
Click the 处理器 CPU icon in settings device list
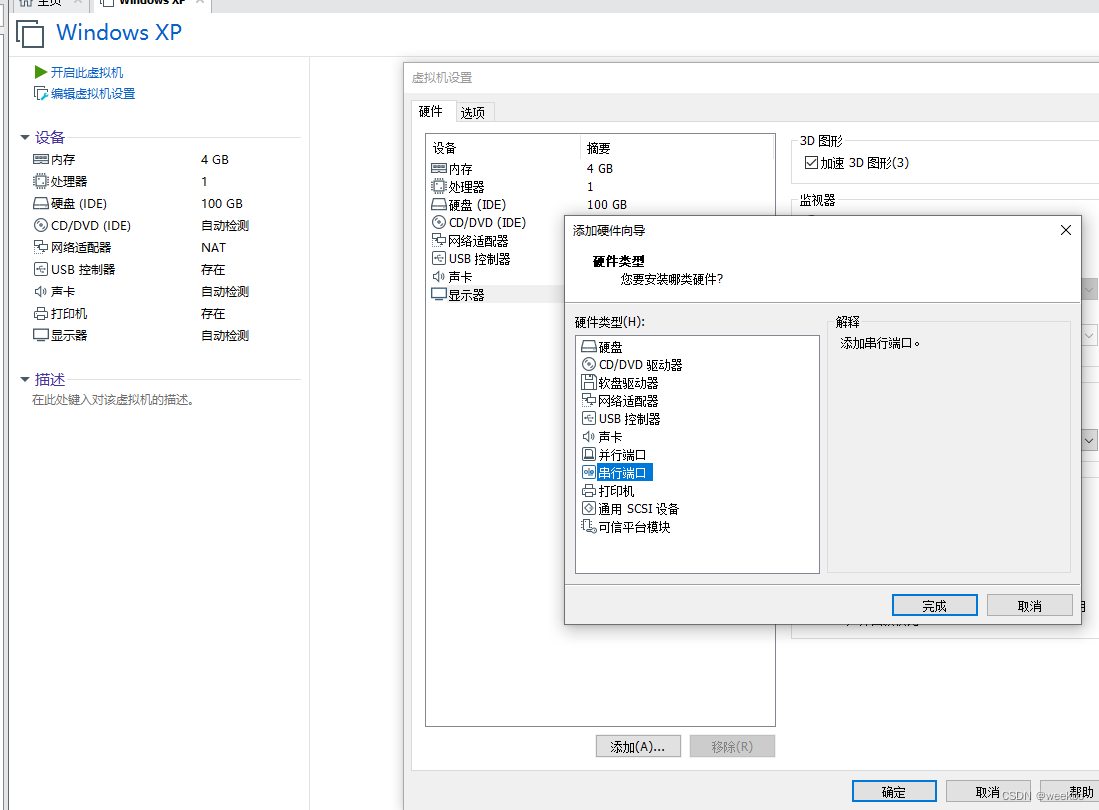[439, 186]
